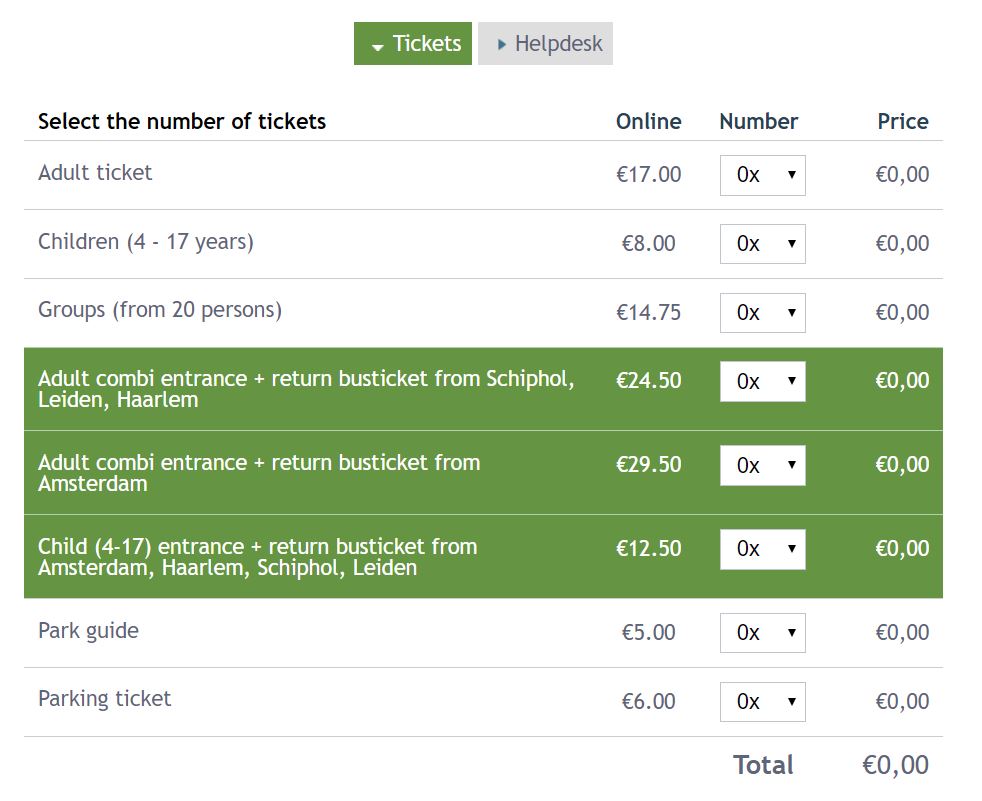The image size is (982, 801).
Task: Select quantity for Schiphol, Leiden, Haarlem combi
Action: (762, 381)
